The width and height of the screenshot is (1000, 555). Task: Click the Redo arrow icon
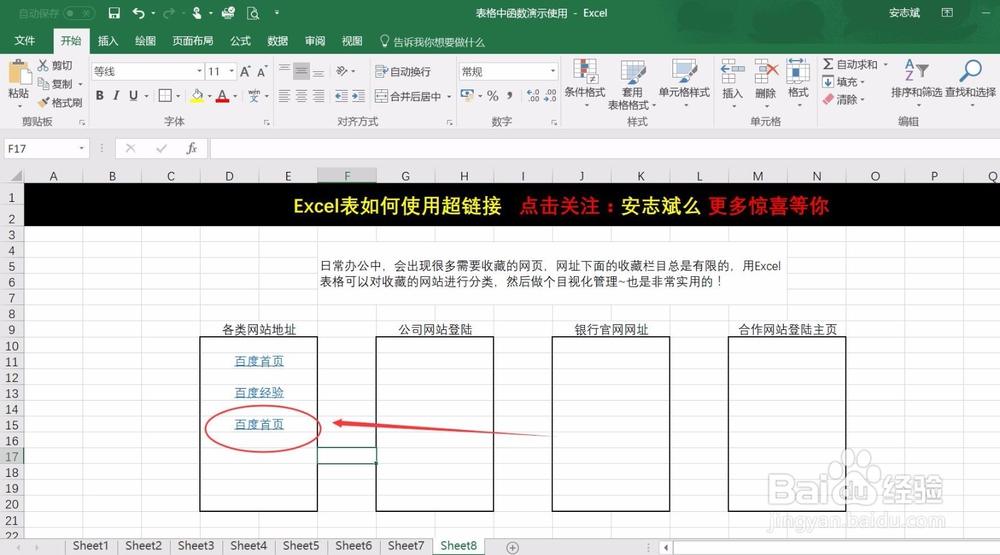[169, 13]
